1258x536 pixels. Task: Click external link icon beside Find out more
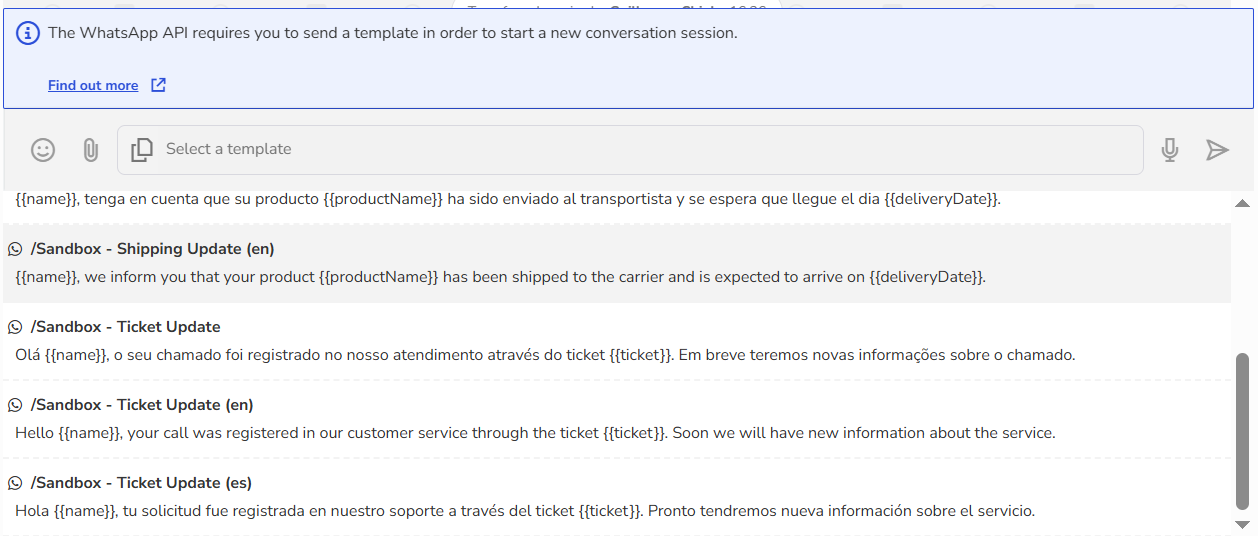[158, 85]
